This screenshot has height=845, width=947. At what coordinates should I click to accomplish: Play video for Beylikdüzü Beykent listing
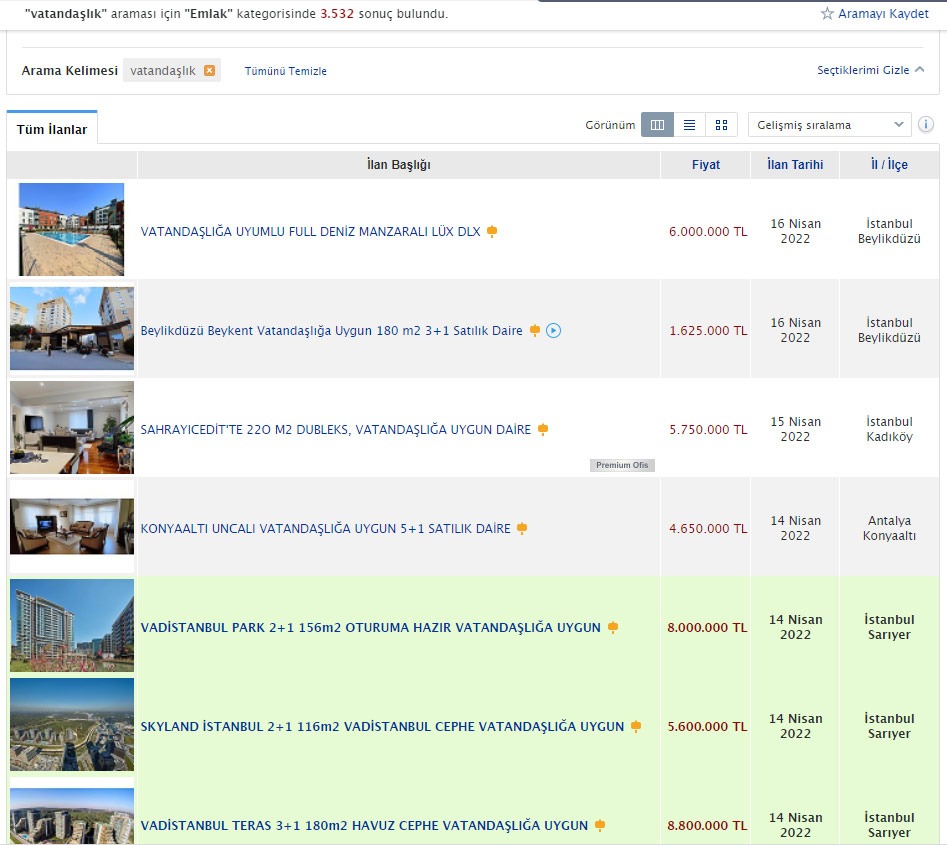point(553,330)
